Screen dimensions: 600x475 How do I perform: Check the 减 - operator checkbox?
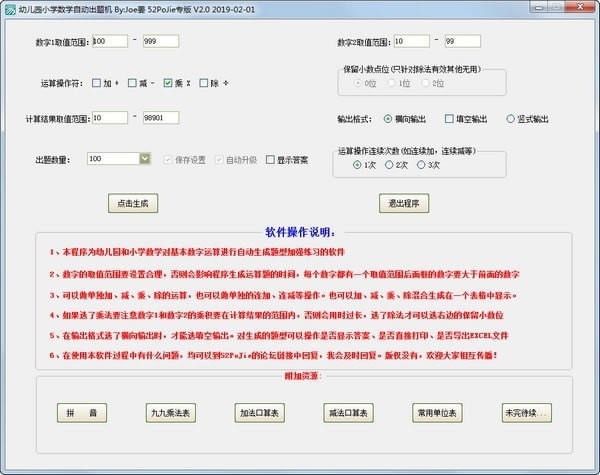(x=134, y=83)
